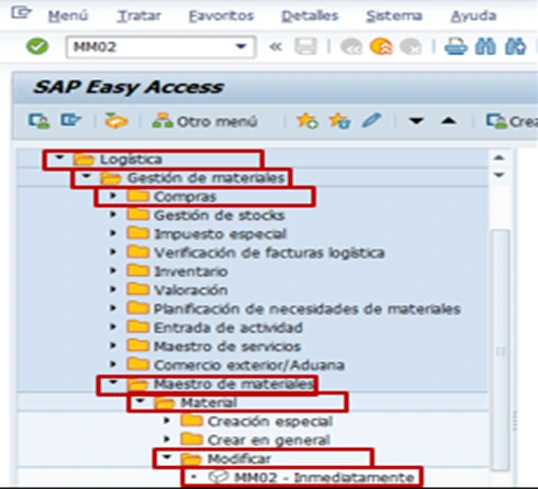Expand the Inventario folder
The image size is (538, 489).
tap(113, 271)
